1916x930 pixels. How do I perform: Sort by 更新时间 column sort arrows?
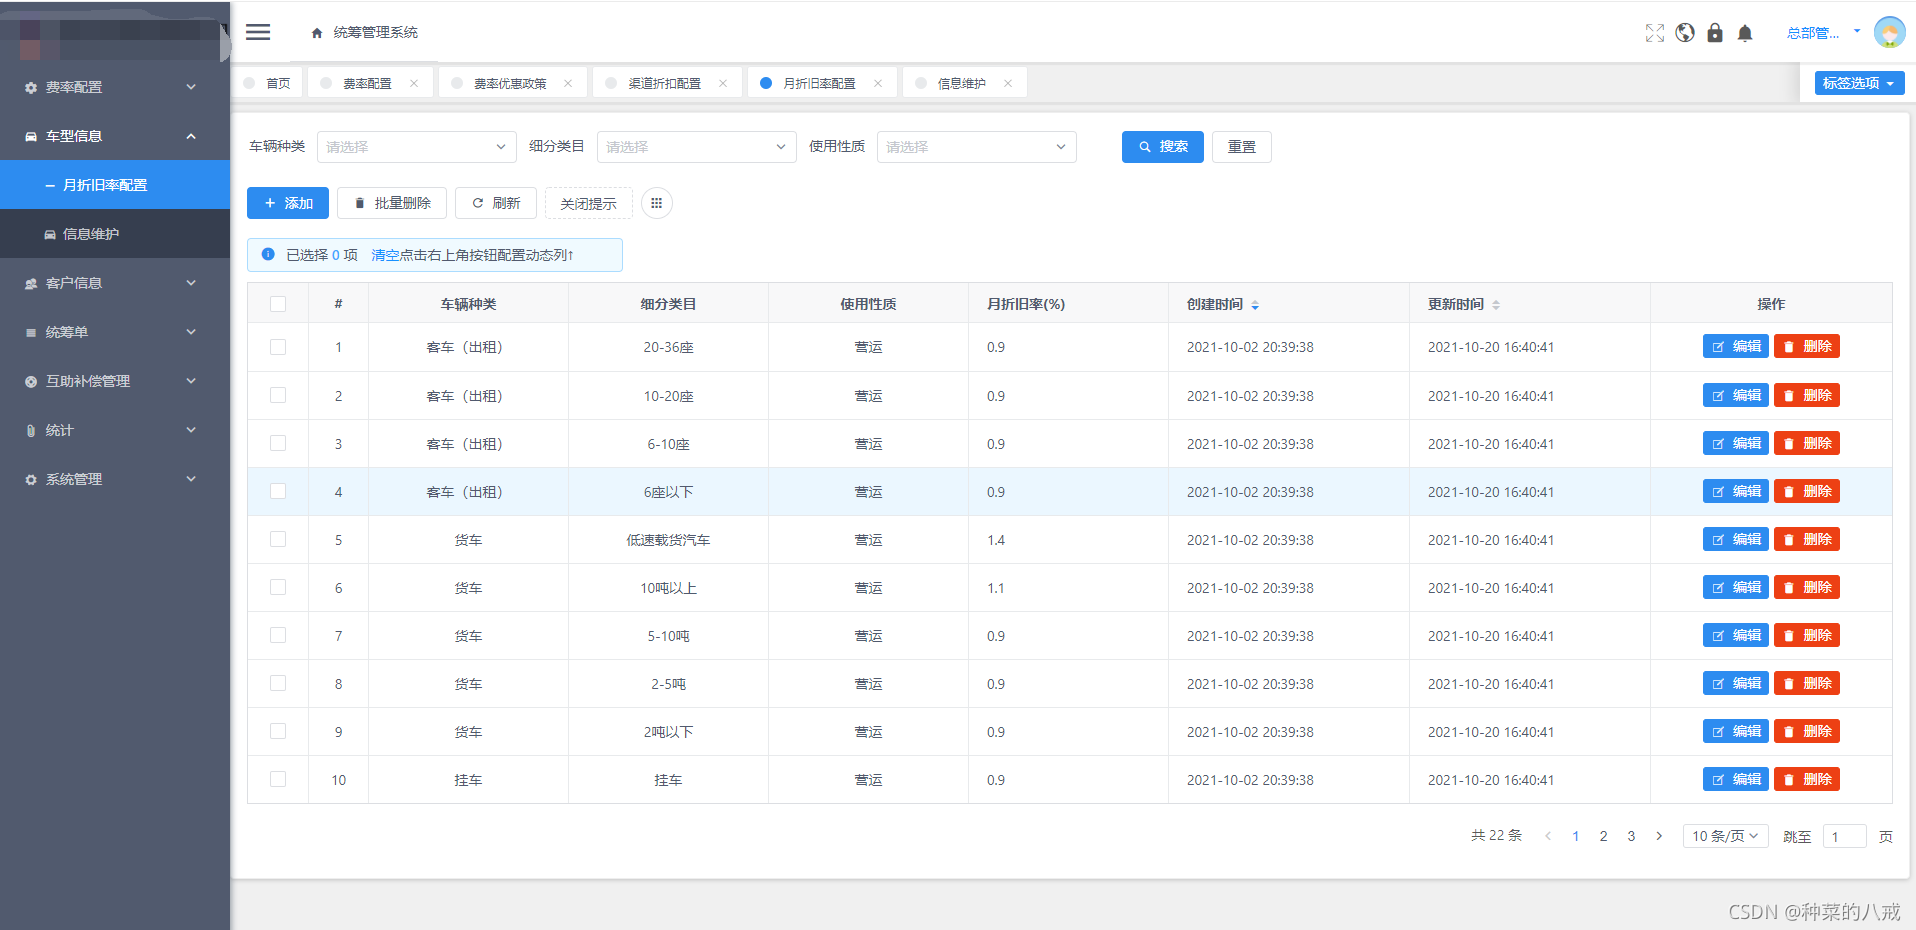pos(1496,304)
